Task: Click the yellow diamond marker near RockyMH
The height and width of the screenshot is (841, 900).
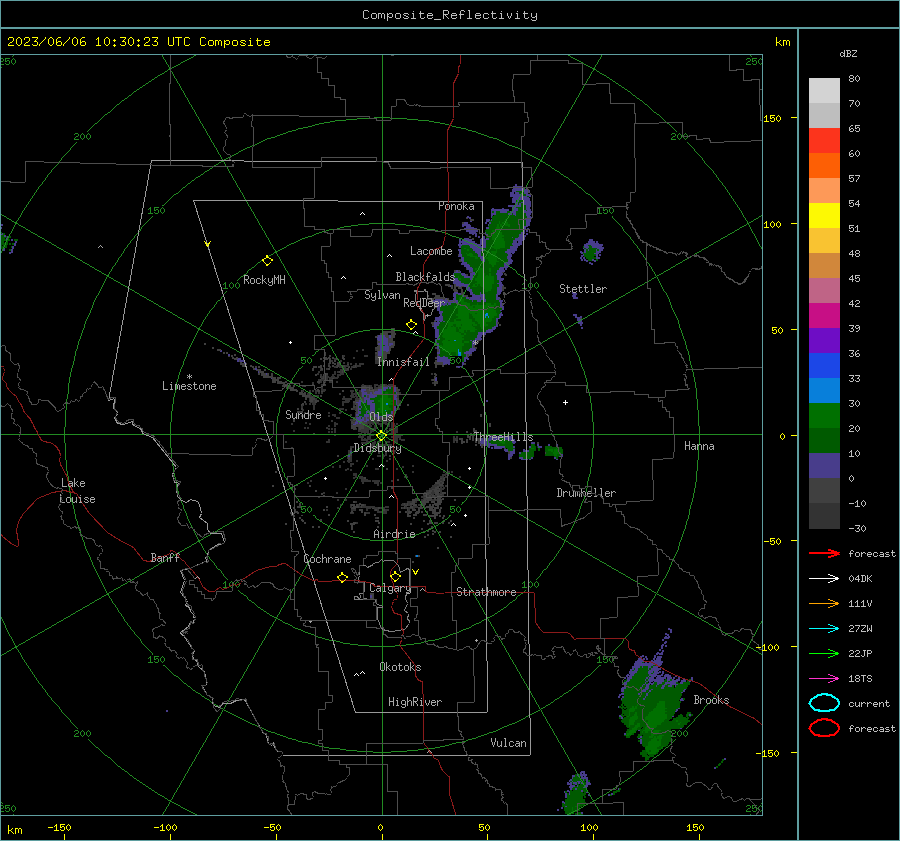Action: [x=267, y=261]
